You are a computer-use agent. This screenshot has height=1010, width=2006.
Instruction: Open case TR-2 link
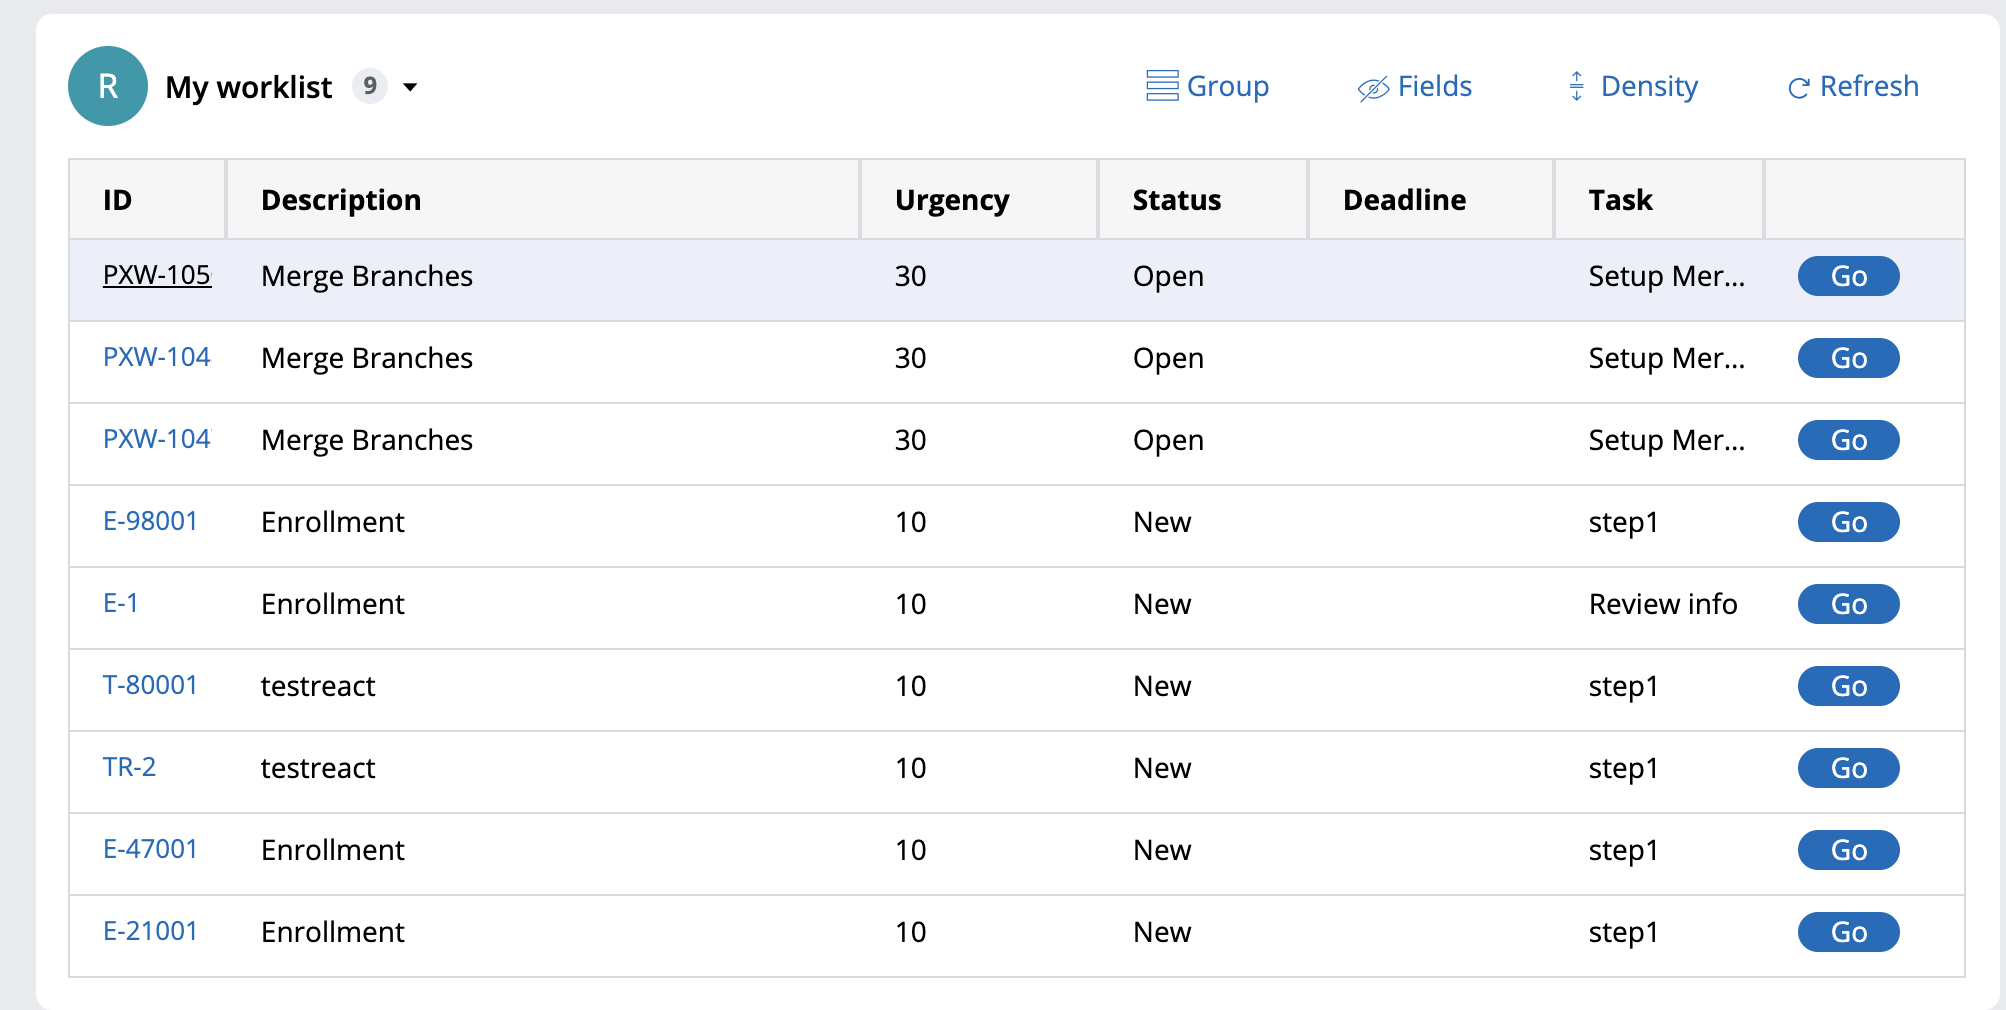(130, 767)
